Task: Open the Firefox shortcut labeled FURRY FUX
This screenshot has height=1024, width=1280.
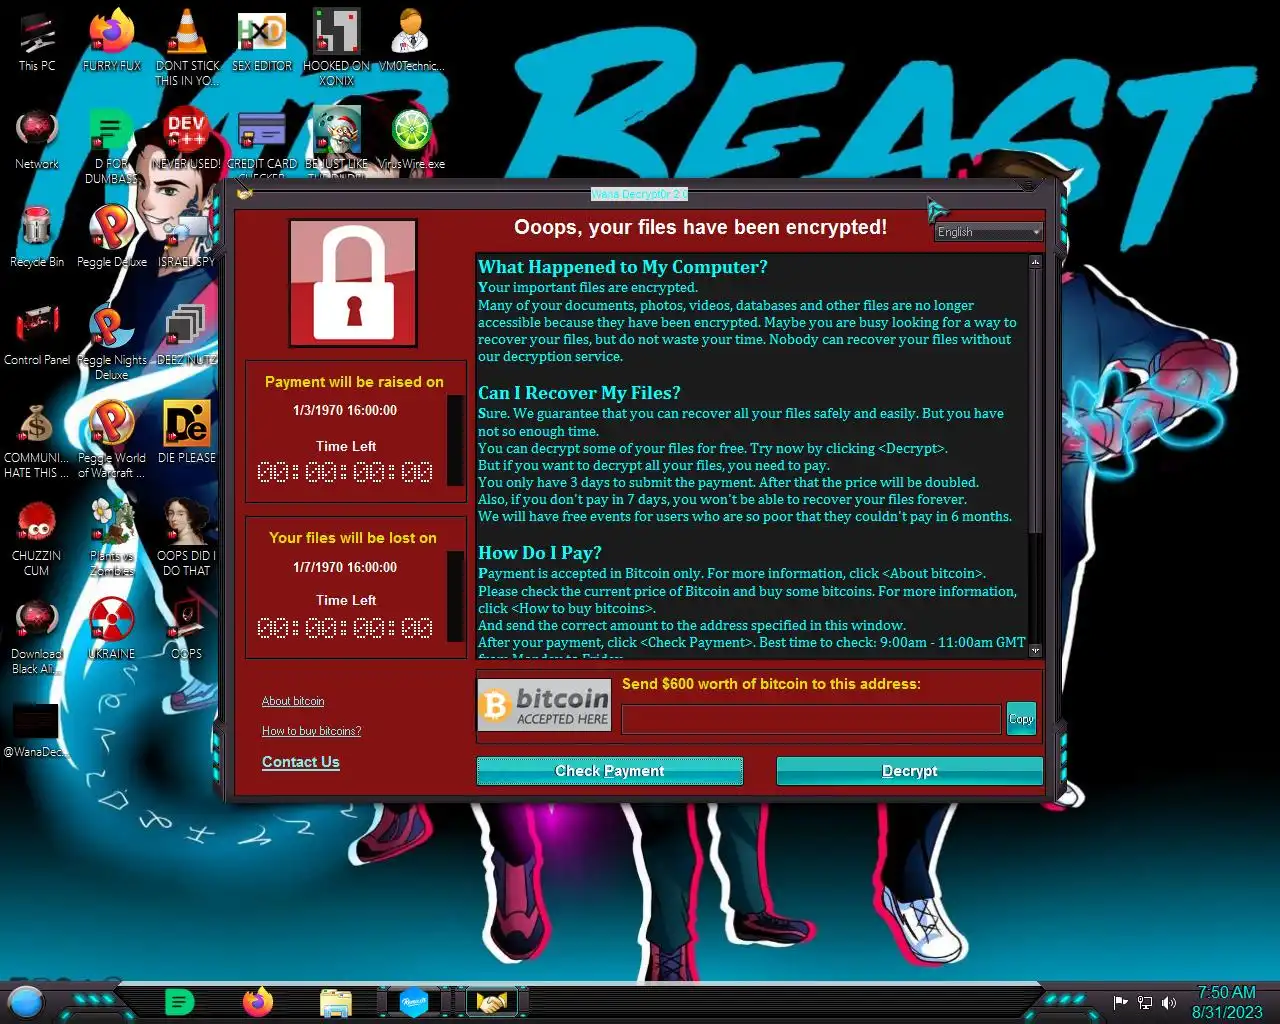Action: 111,40
